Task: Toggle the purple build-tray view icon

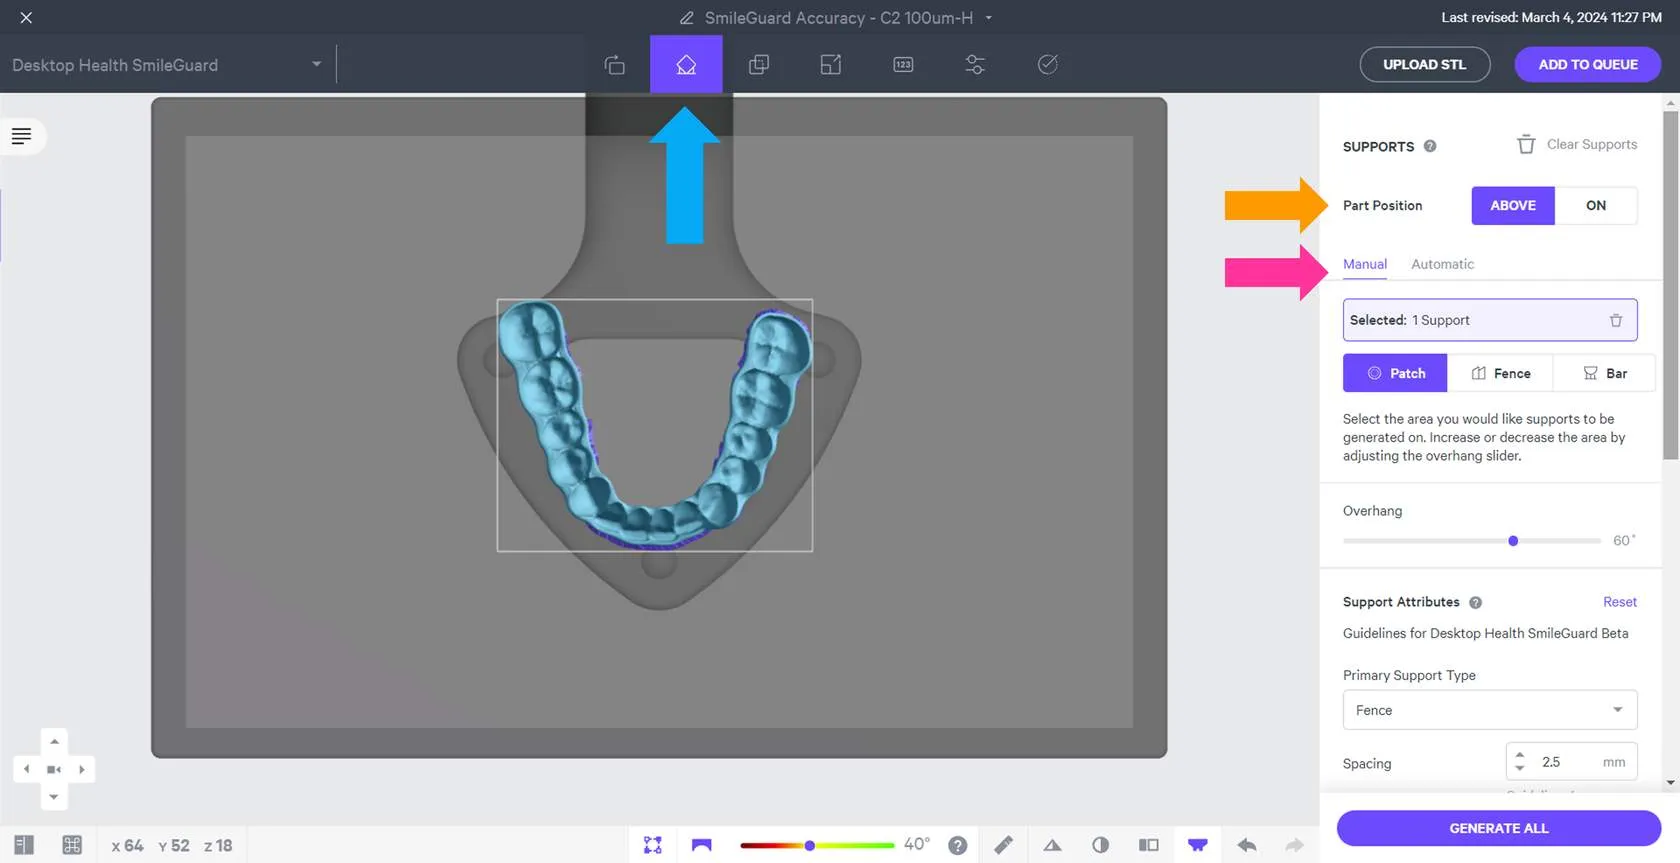Action: 1197,845
